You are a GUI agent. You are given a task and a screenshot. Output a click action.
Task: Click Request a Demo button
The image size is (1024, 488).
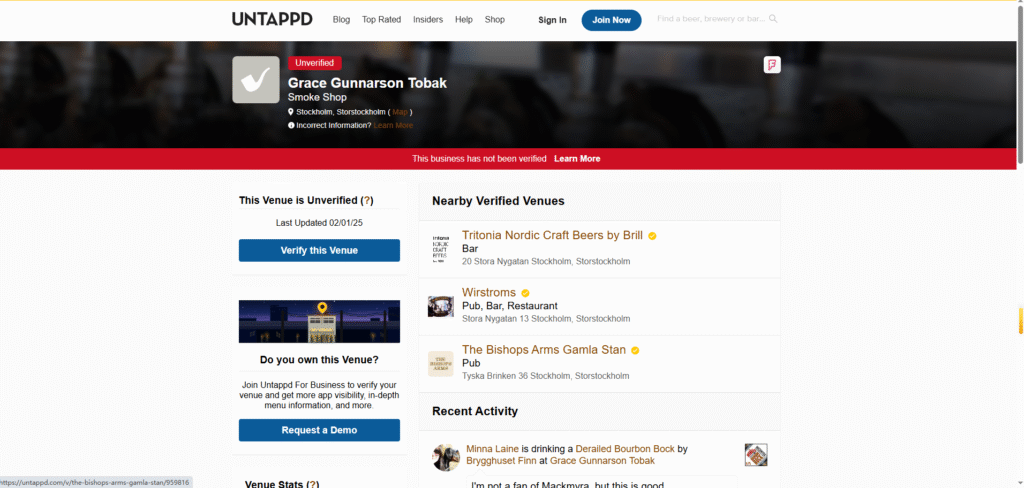pyautogui.click(x=319, y=430)
